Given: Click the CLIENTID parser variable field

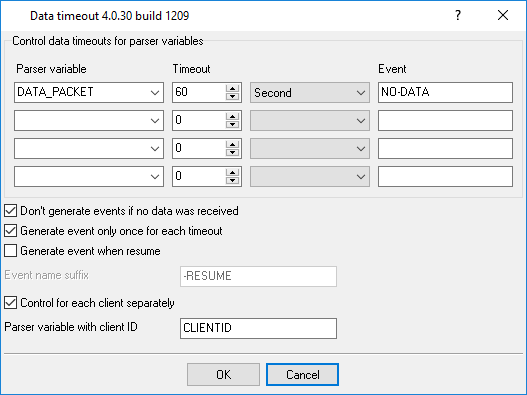Looking at the screenshot, I should click(x=258, y=328).
